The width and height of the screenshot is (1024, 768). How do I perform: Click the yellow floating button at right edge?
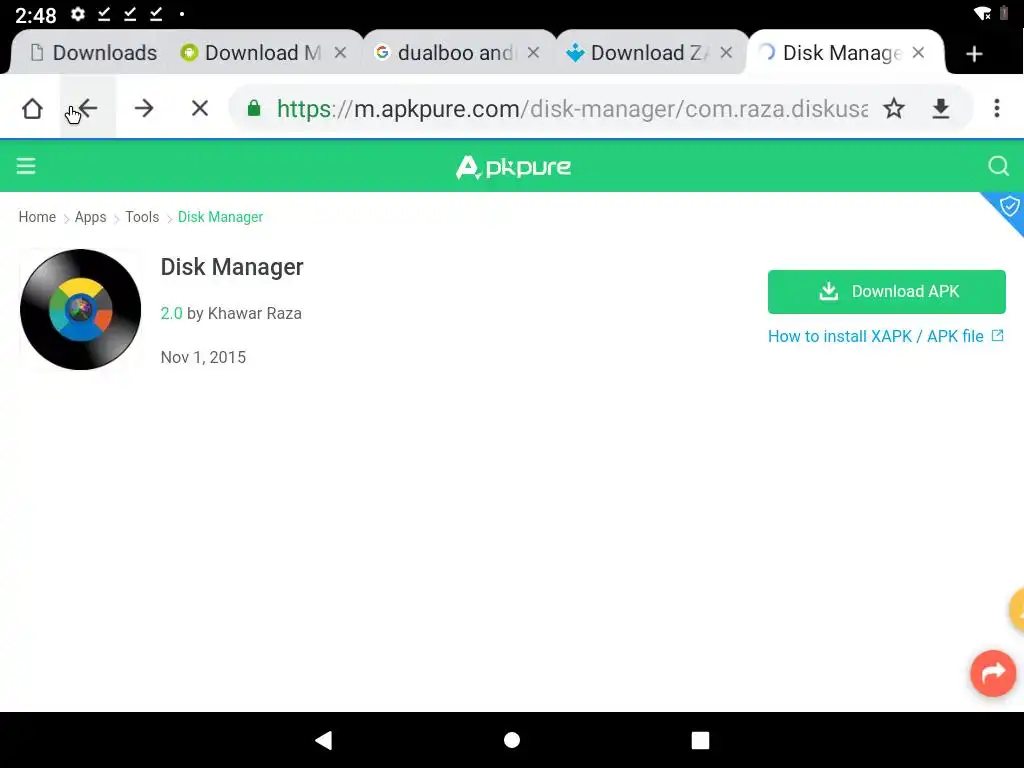(1017, 610)
